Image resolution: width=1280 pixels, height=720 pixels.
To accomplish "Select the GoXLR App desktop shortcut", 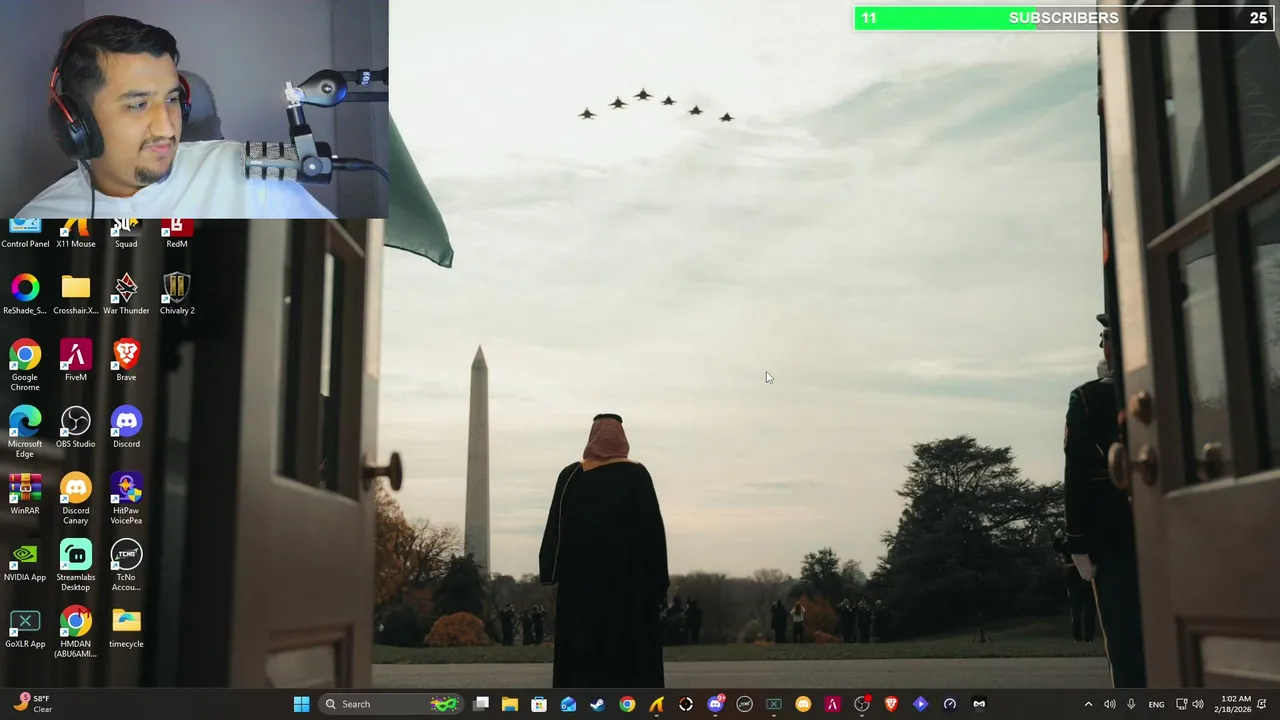I will pos(25,629).
